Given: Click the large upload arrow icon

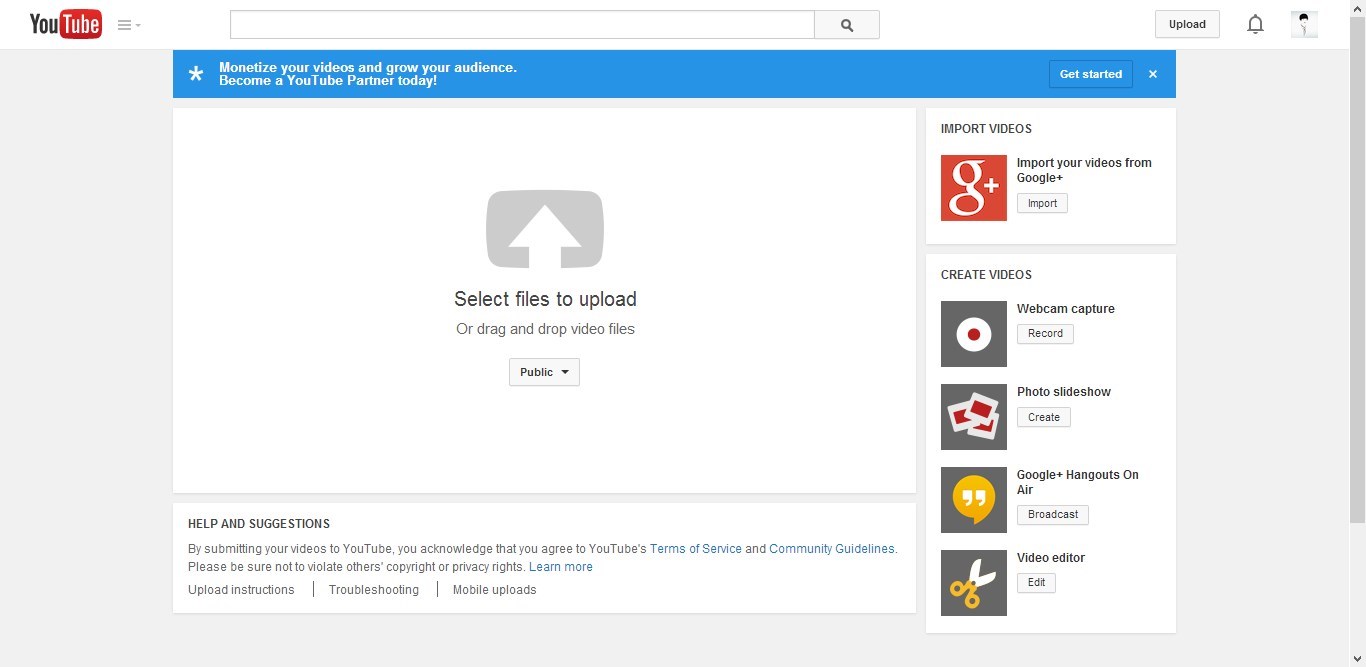Looking at the screenshot, I should [545, 229].
